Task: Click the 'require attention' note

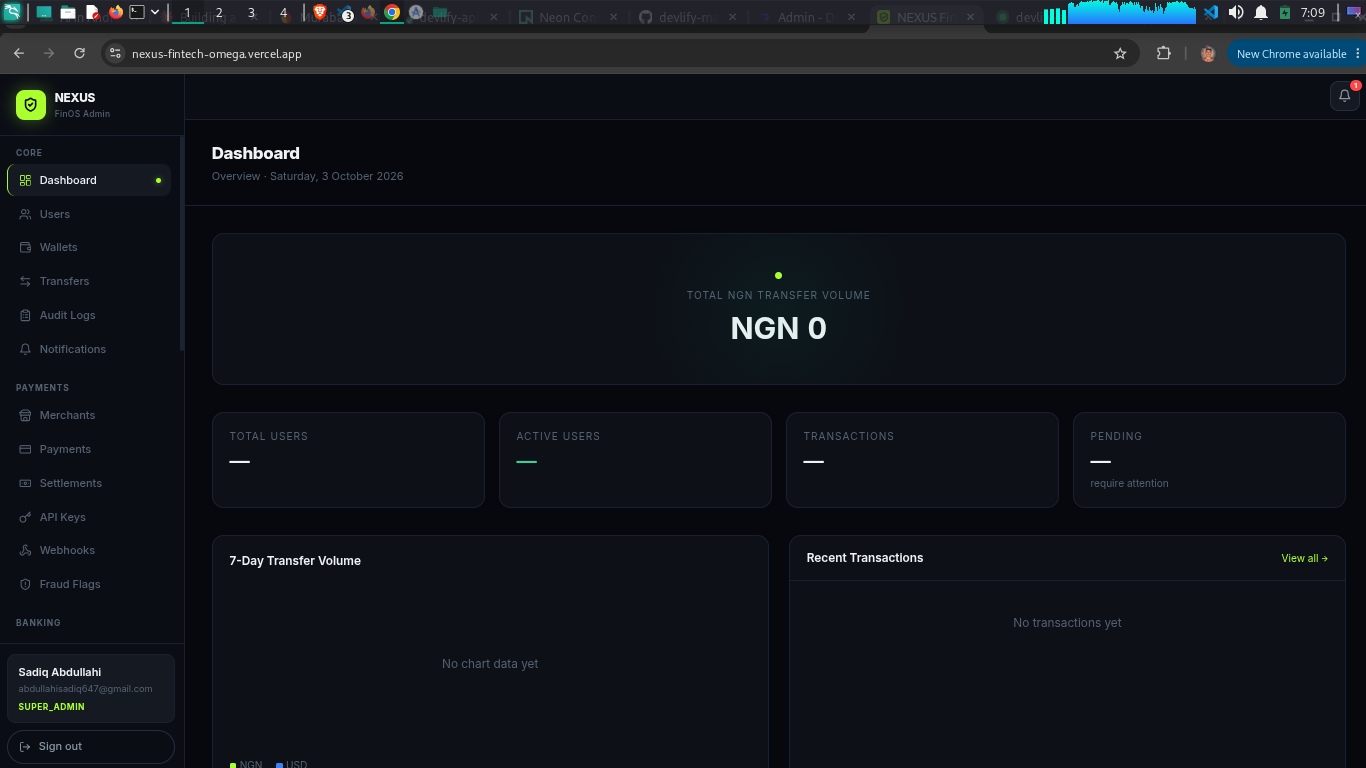Action: [1129, 483]
